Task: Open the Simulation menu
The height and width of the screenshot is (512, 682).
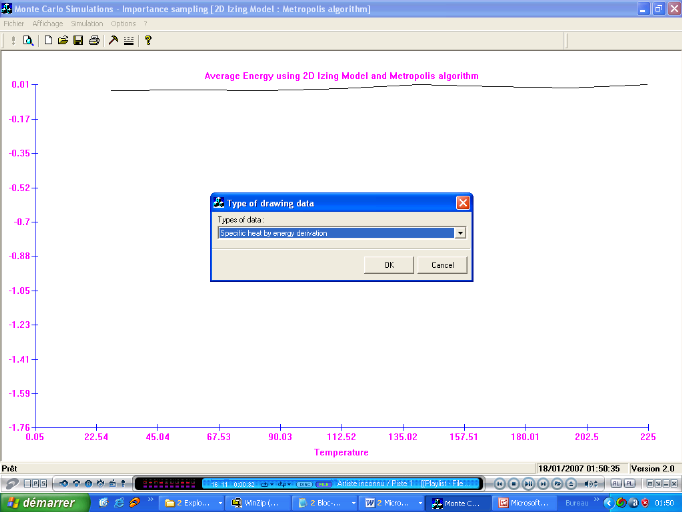Action: (87, 23)
